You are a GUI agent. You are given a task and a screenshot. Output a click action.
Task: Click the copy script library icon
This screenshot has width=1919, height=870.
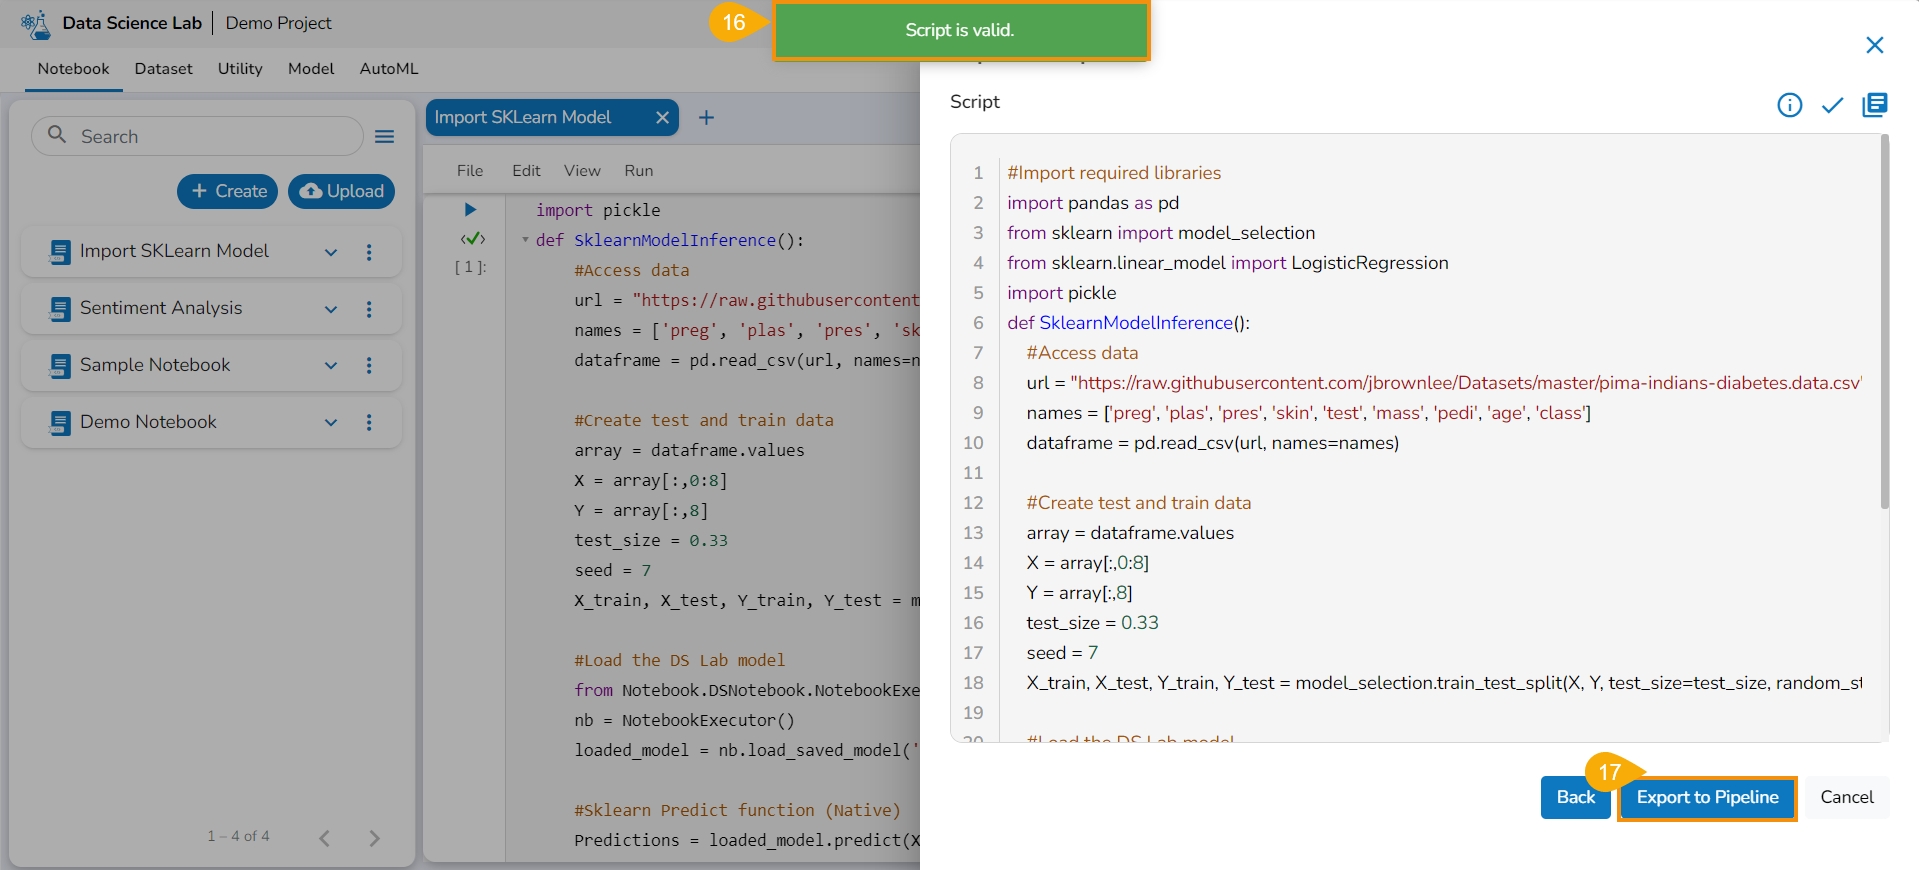click(1874, 105)
